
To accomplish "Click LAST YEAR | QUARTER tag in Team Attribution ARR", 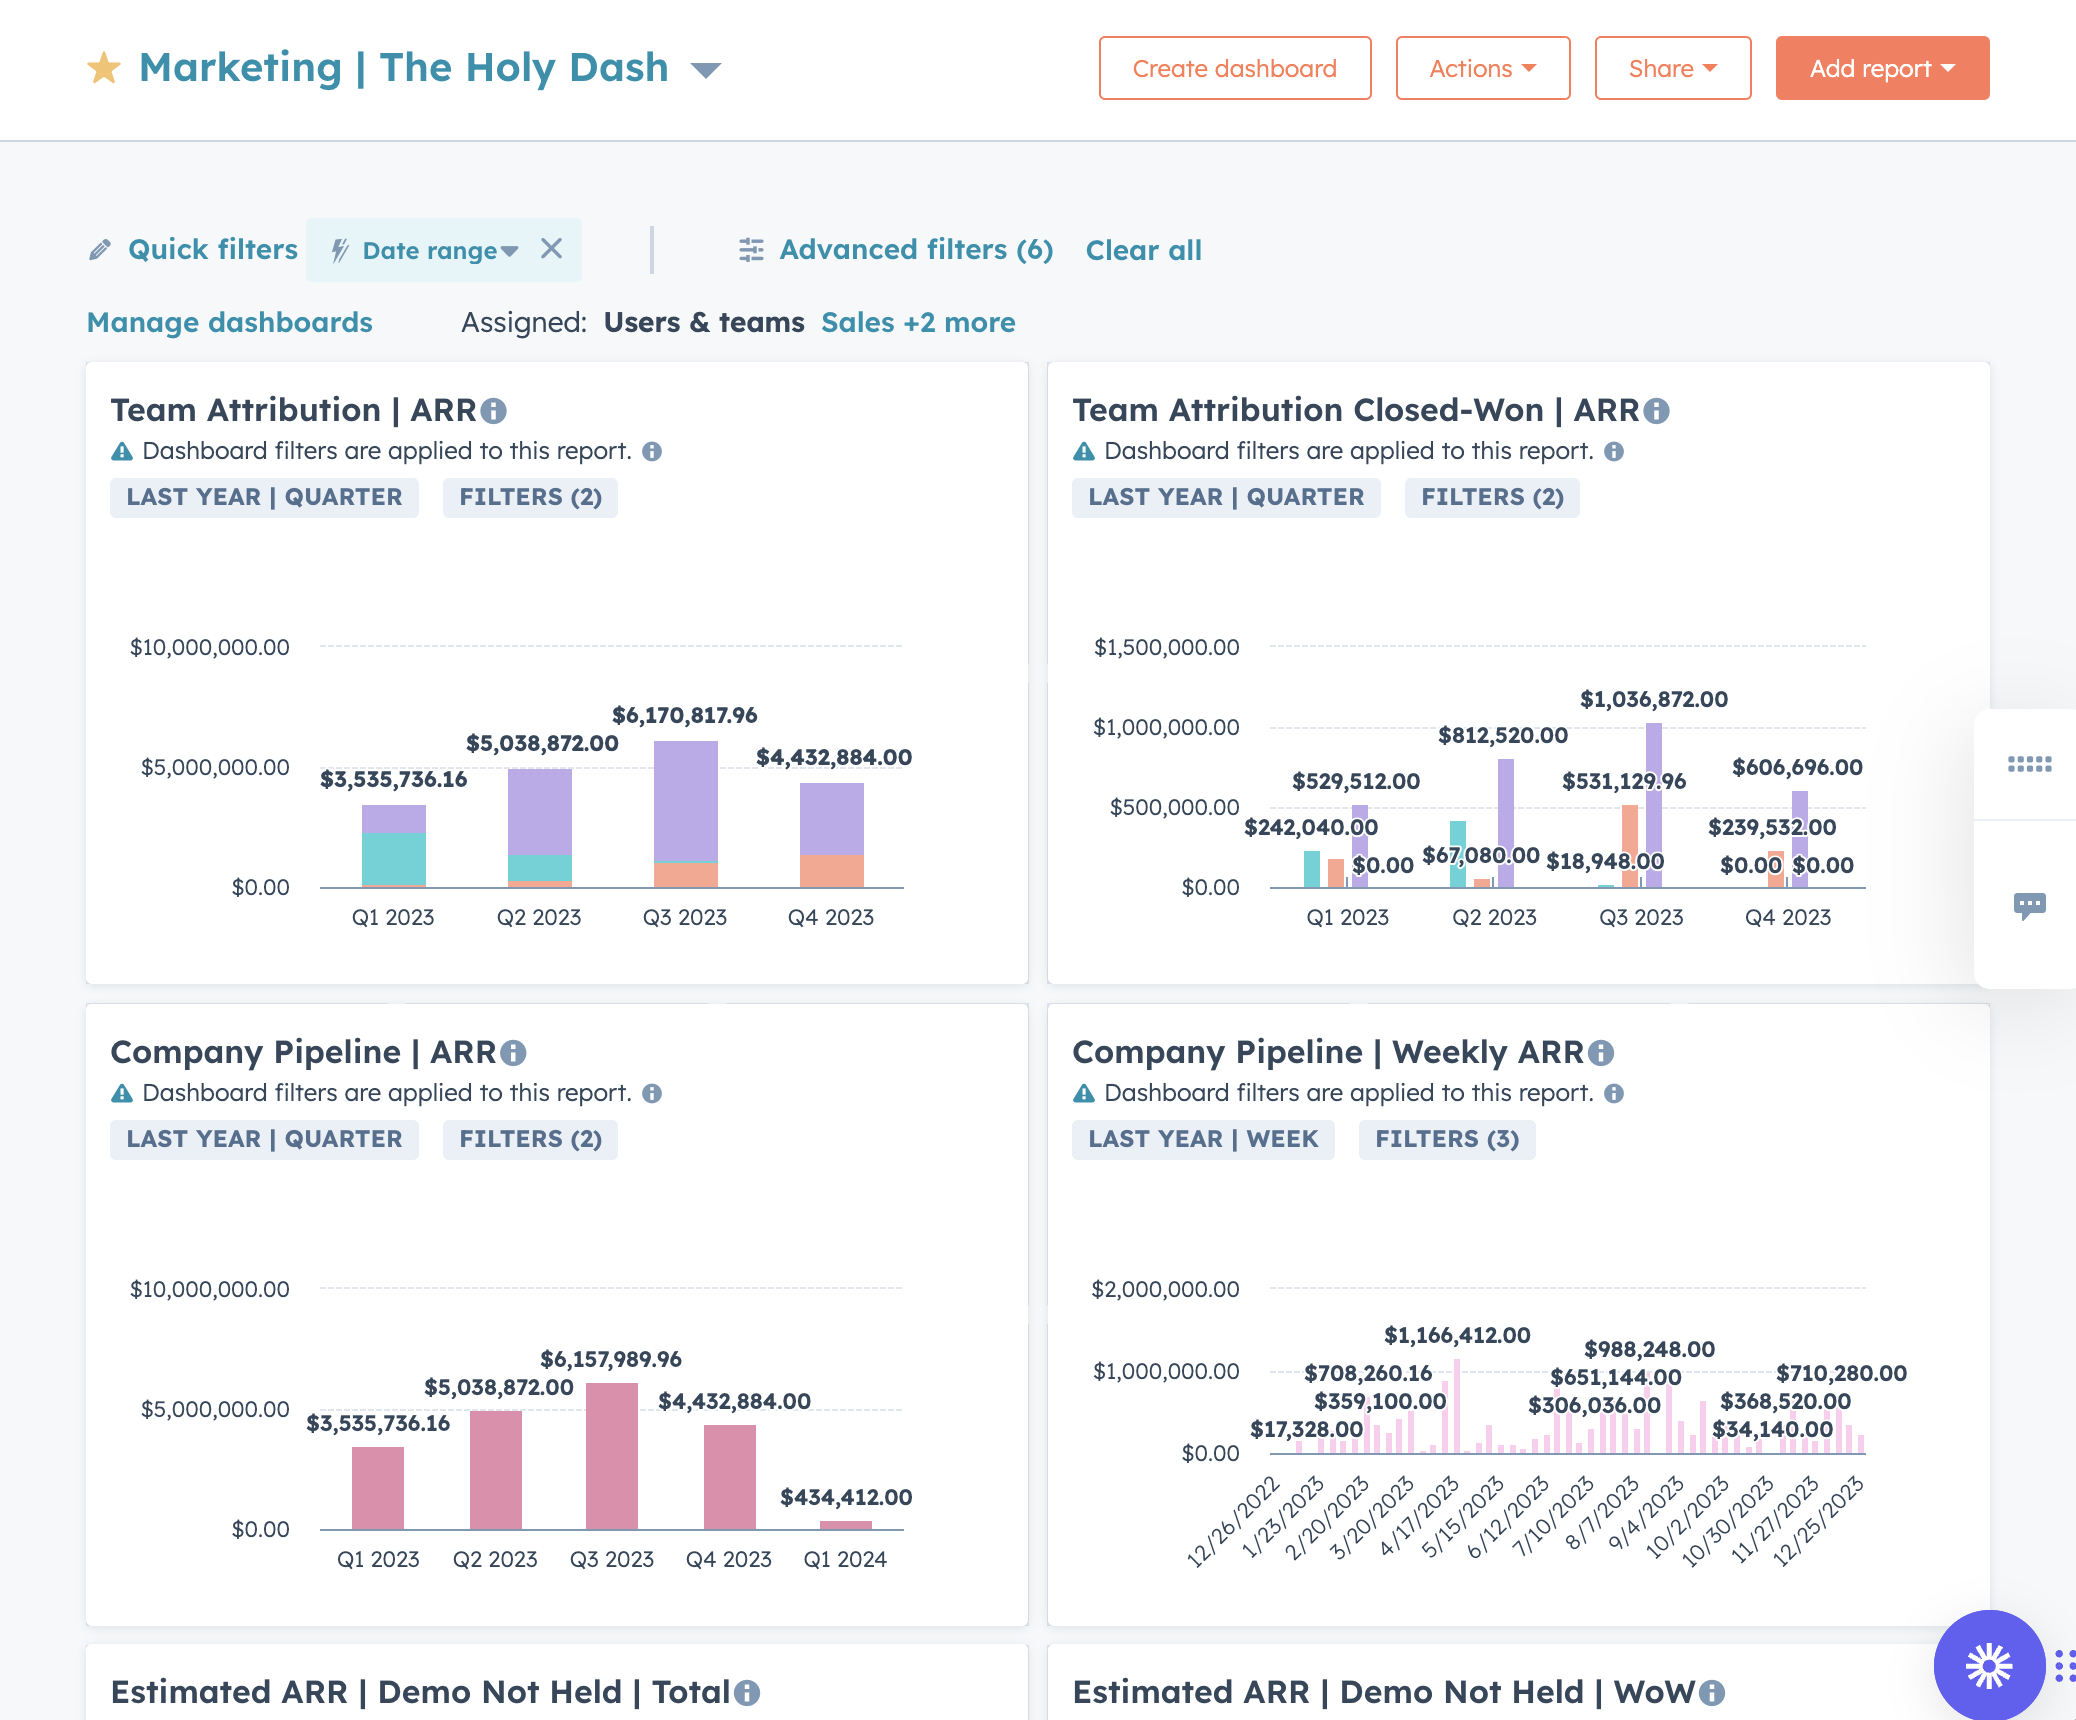I will (x=264, y=497).
